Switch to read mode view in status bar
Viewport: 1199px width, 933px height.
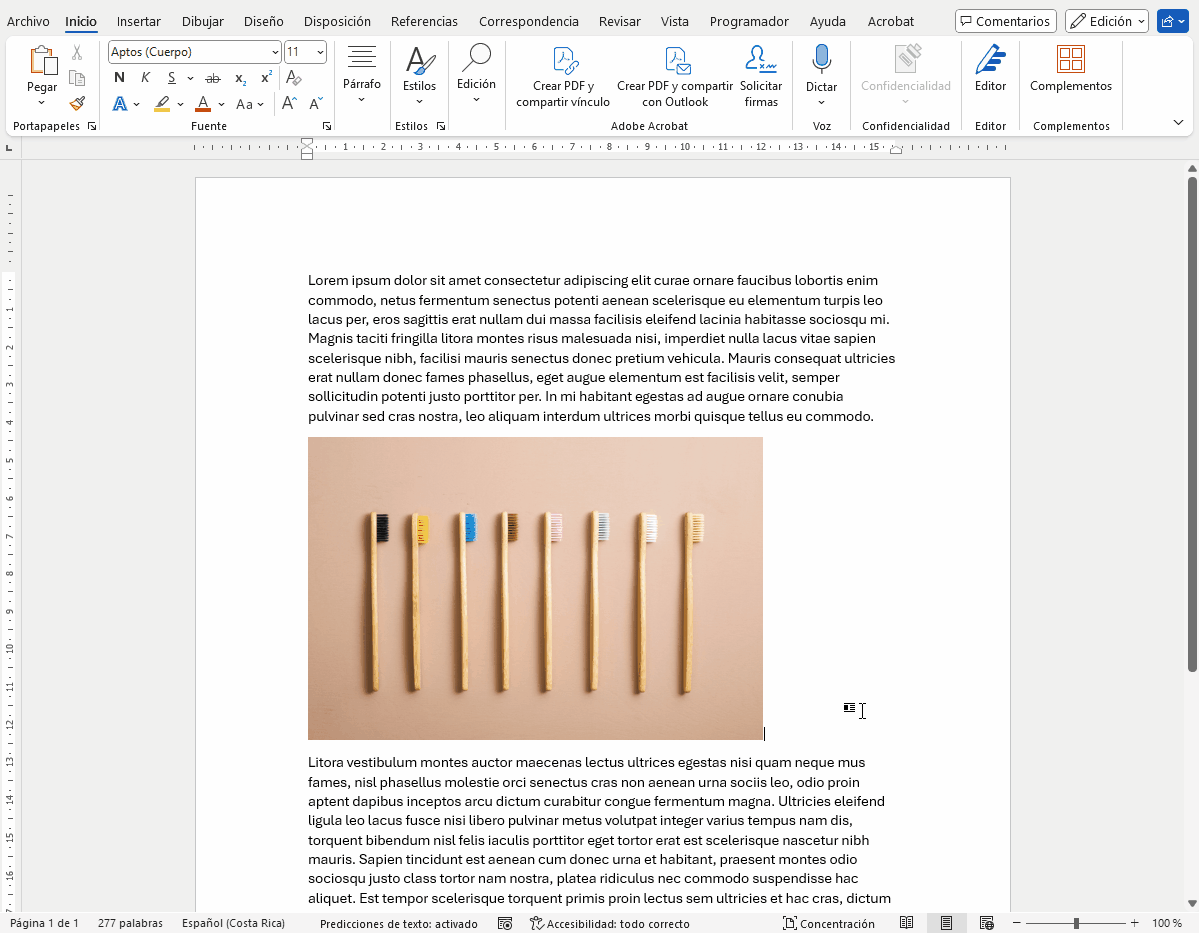(x=906, y=923)
